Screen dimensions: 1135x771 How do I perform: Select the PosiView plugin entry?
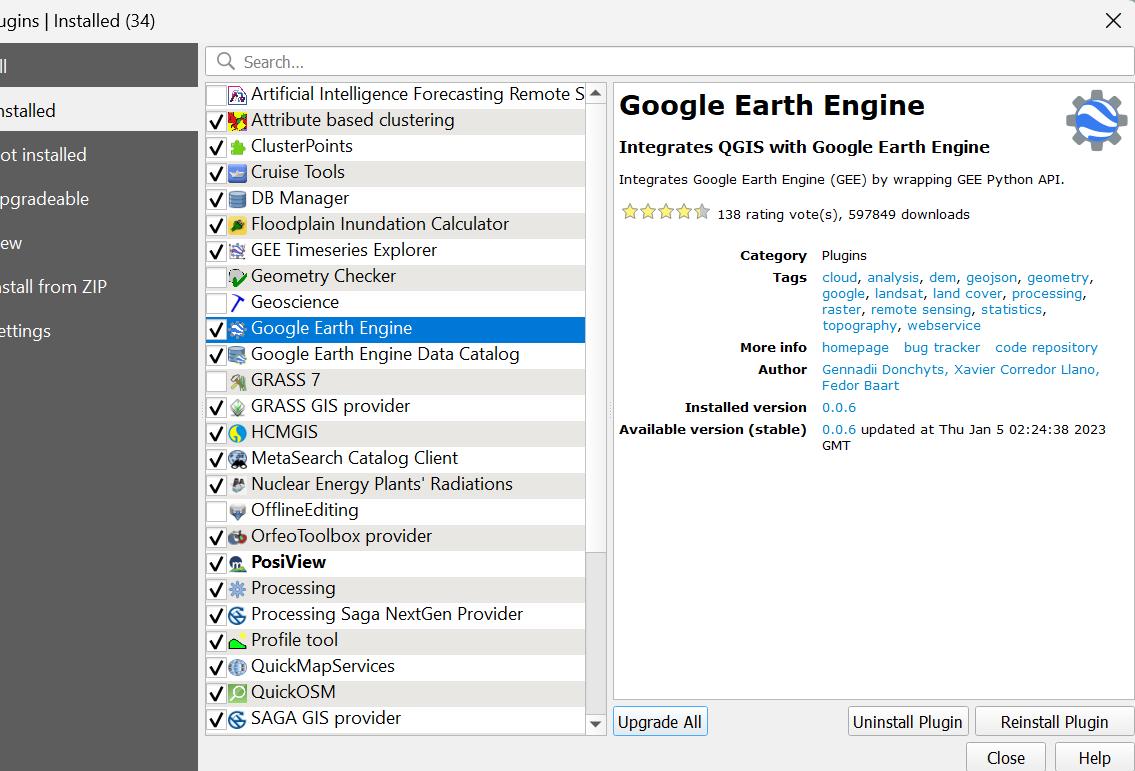[288, 562]
